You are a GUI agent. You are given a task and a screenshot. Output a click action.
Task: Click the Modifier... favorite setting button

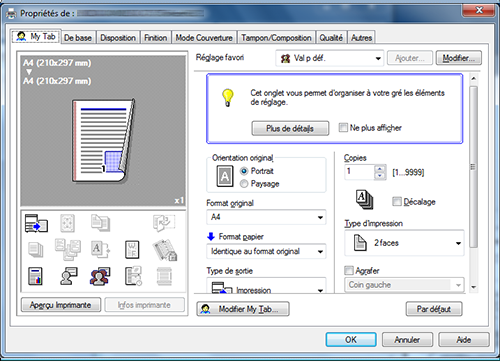pos(459,58)
